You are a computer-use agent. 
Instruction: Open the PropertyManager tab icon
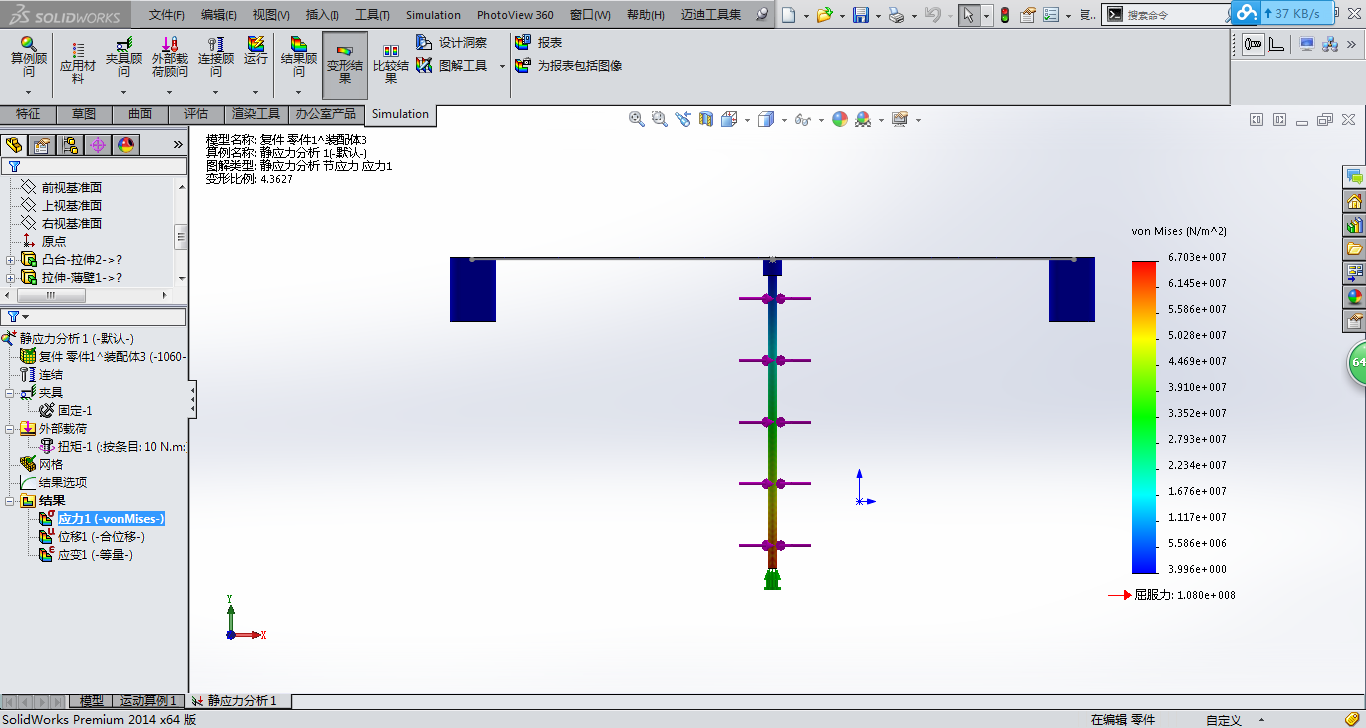[42, 145]
